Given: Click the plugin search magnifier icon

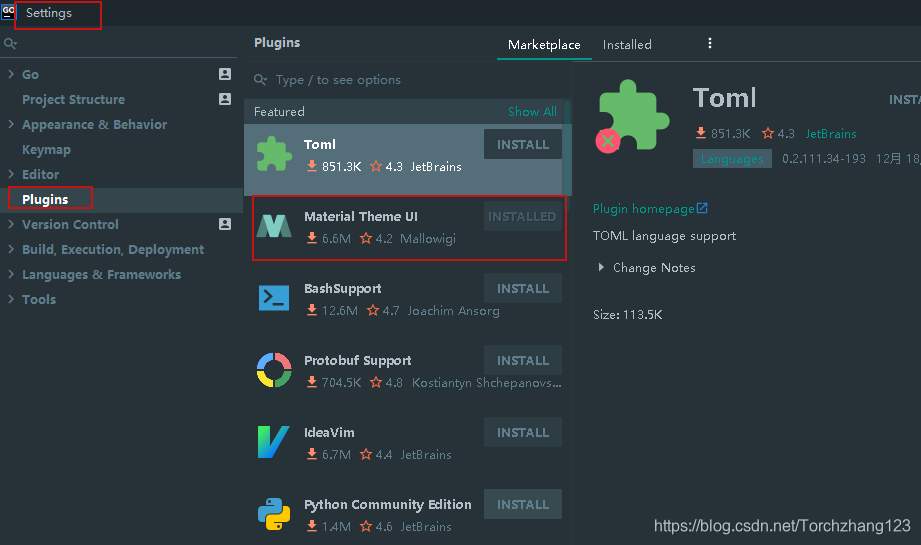Looking at the screenshot, I should point(260,80).
